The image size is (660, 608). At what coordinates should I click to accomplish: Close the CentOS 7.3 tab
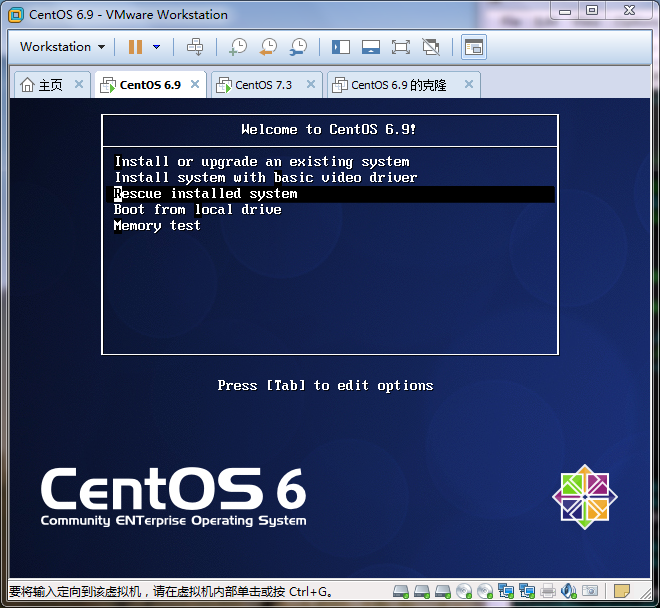click(311, 84)
